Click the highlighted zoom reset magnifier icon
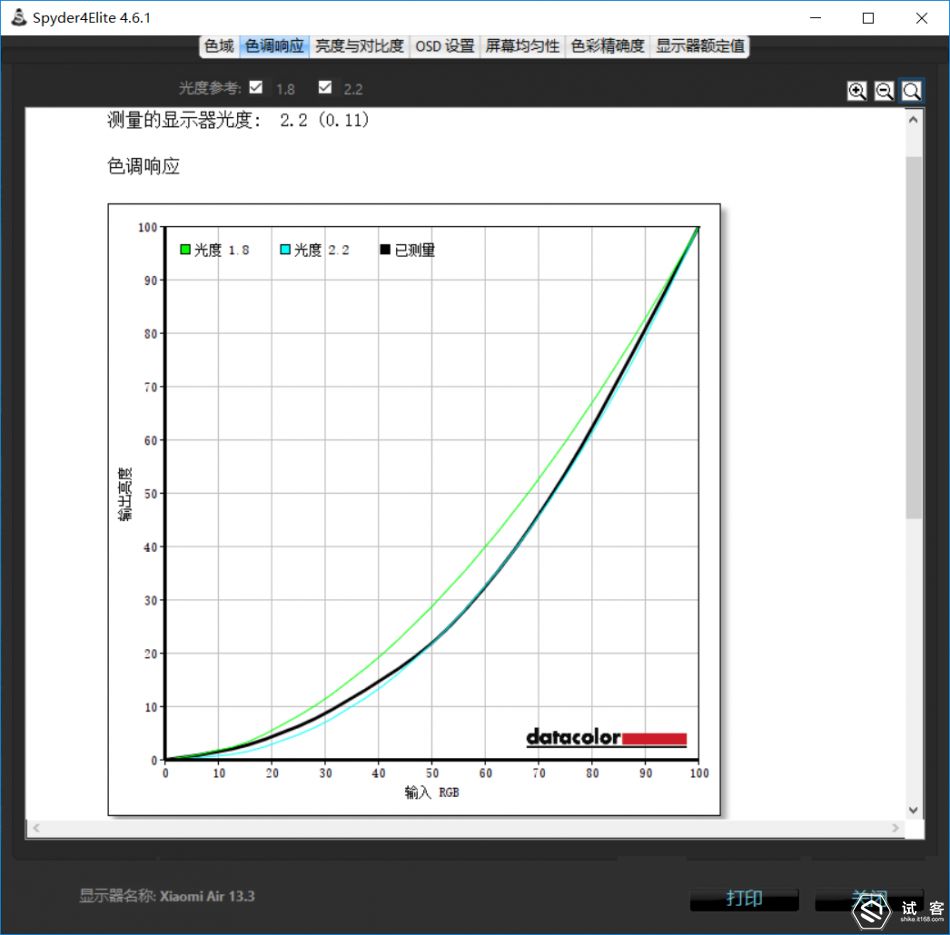The image size is (950, 935). [911, 91]
